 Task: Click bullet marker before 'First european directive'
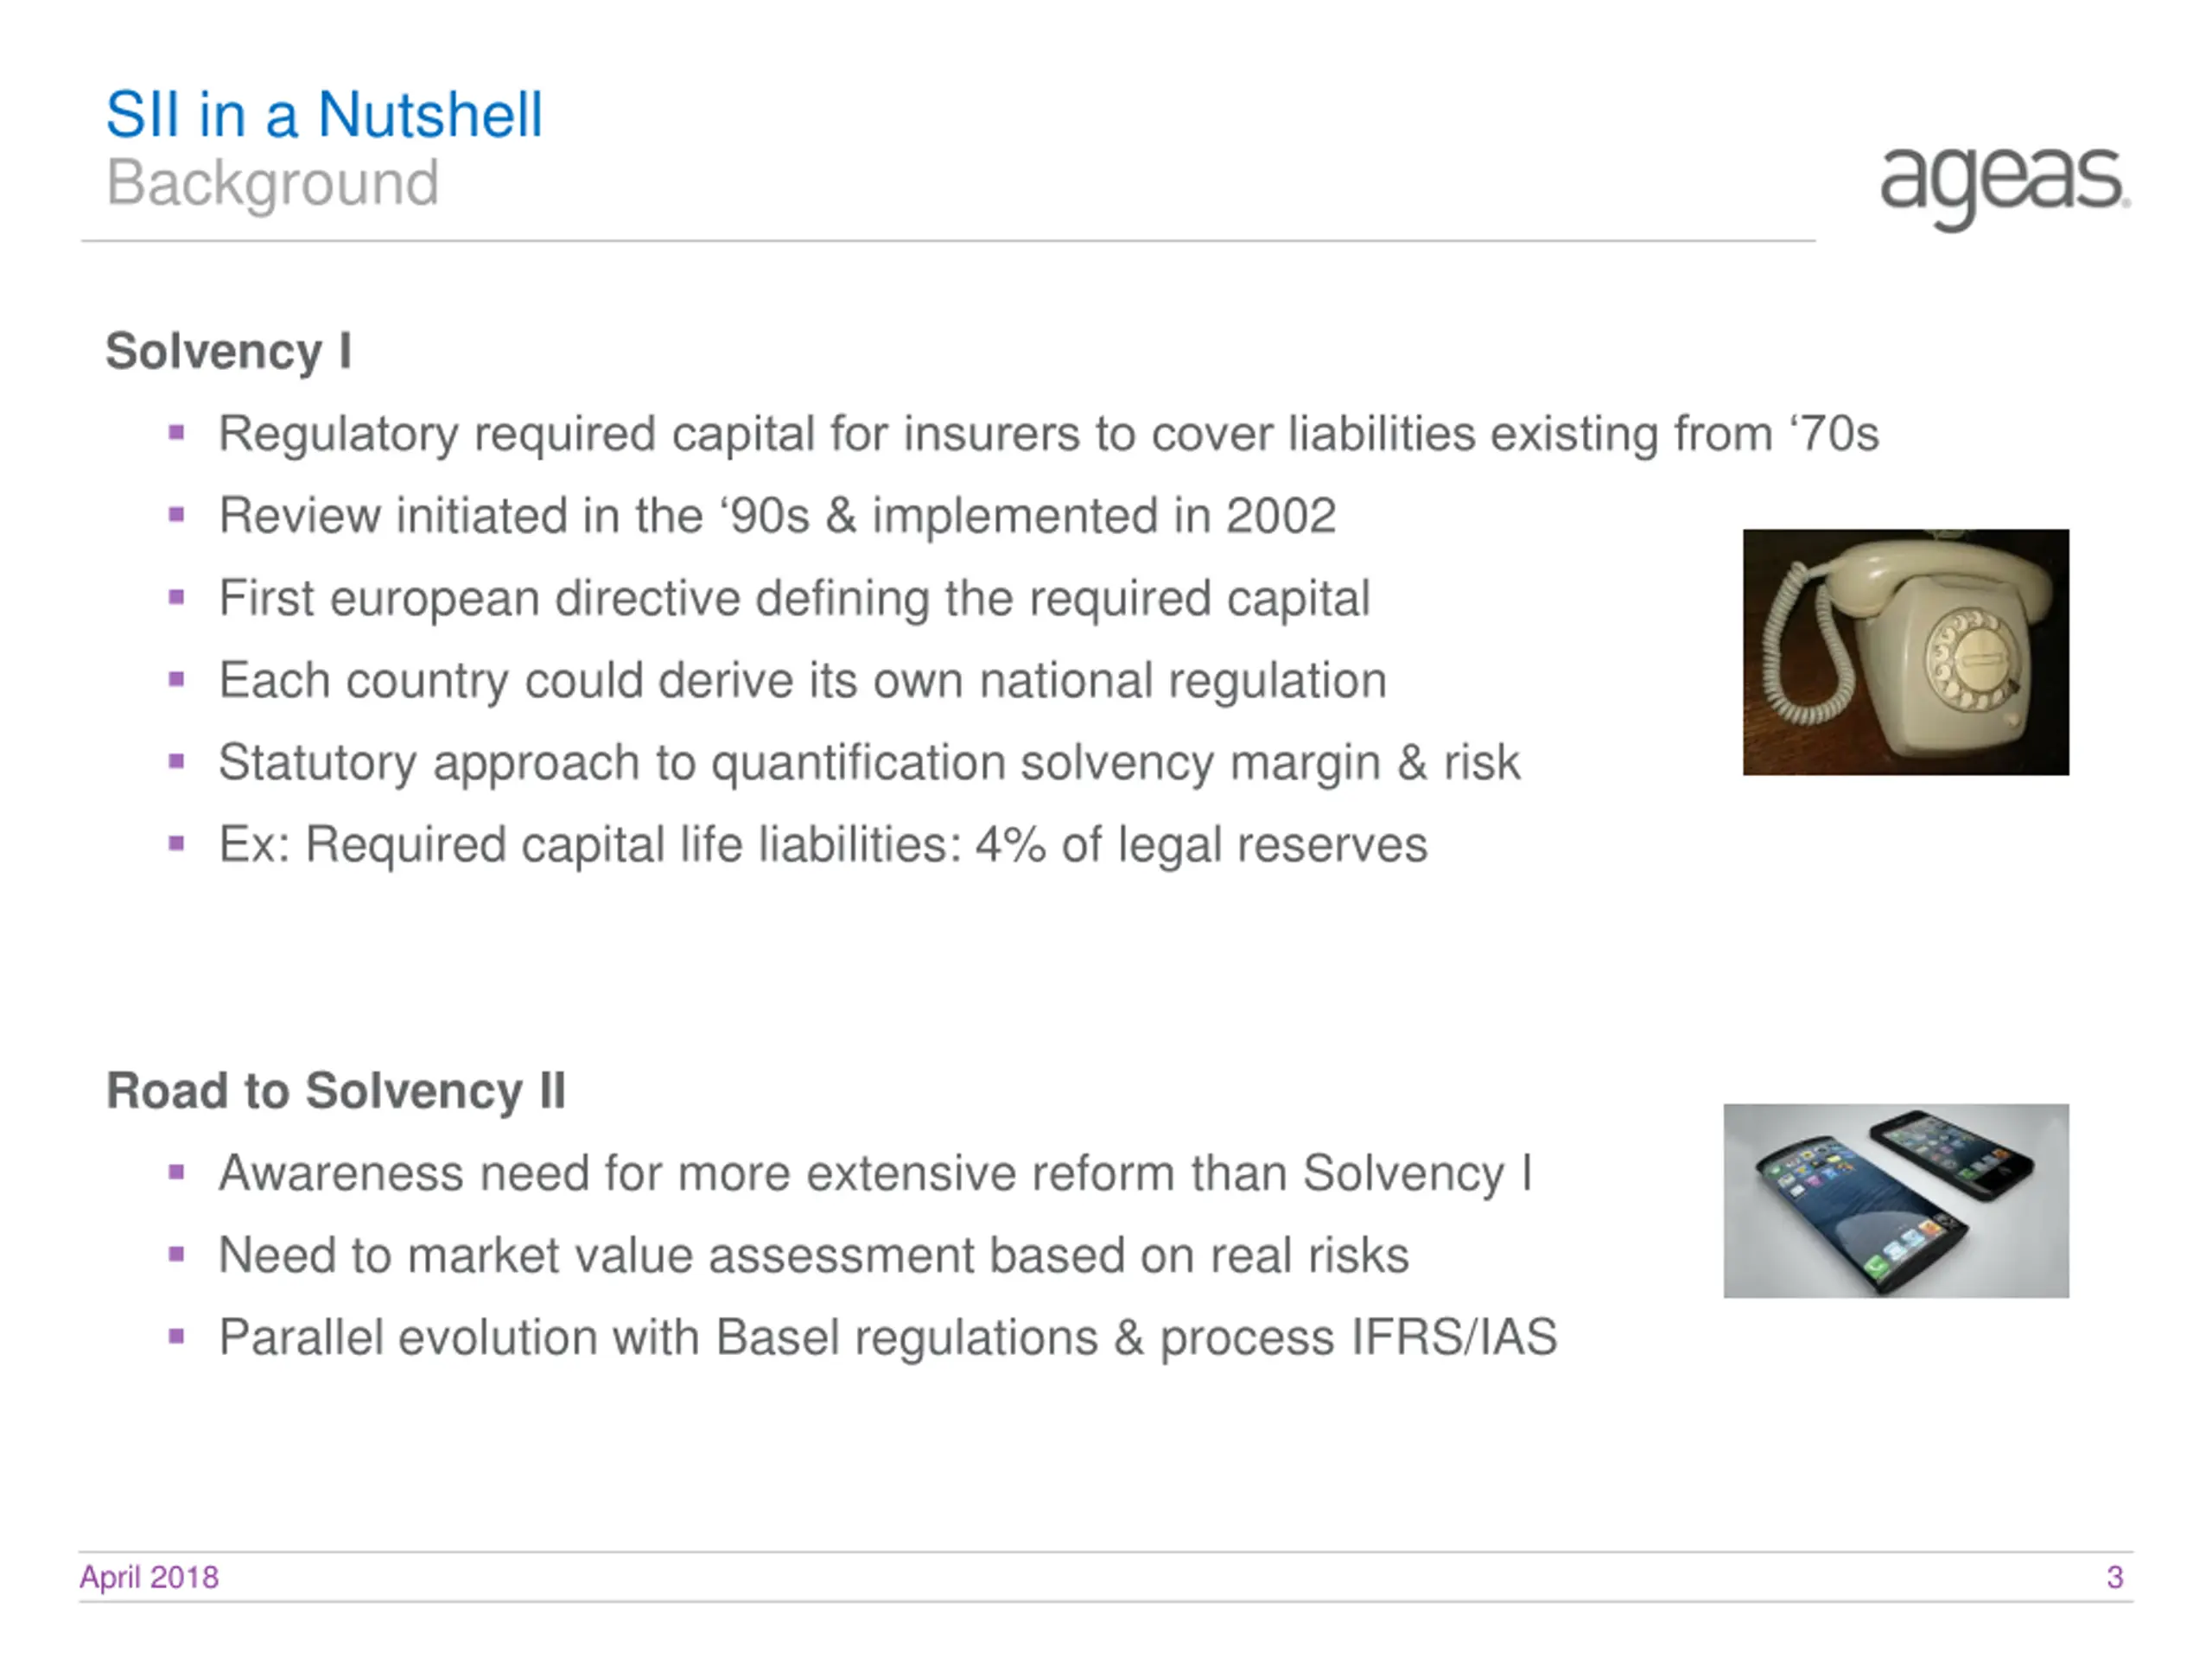(177, 598)
